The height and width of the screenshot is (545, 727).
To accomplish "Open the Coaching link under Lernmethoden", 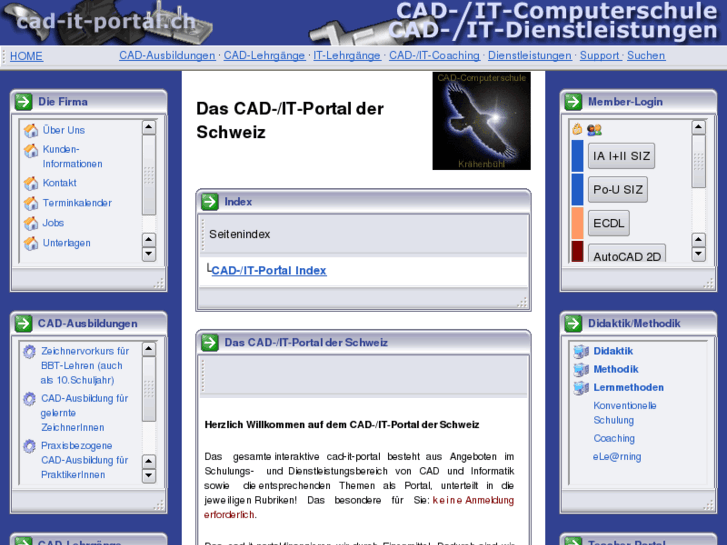I will point(614,438).
